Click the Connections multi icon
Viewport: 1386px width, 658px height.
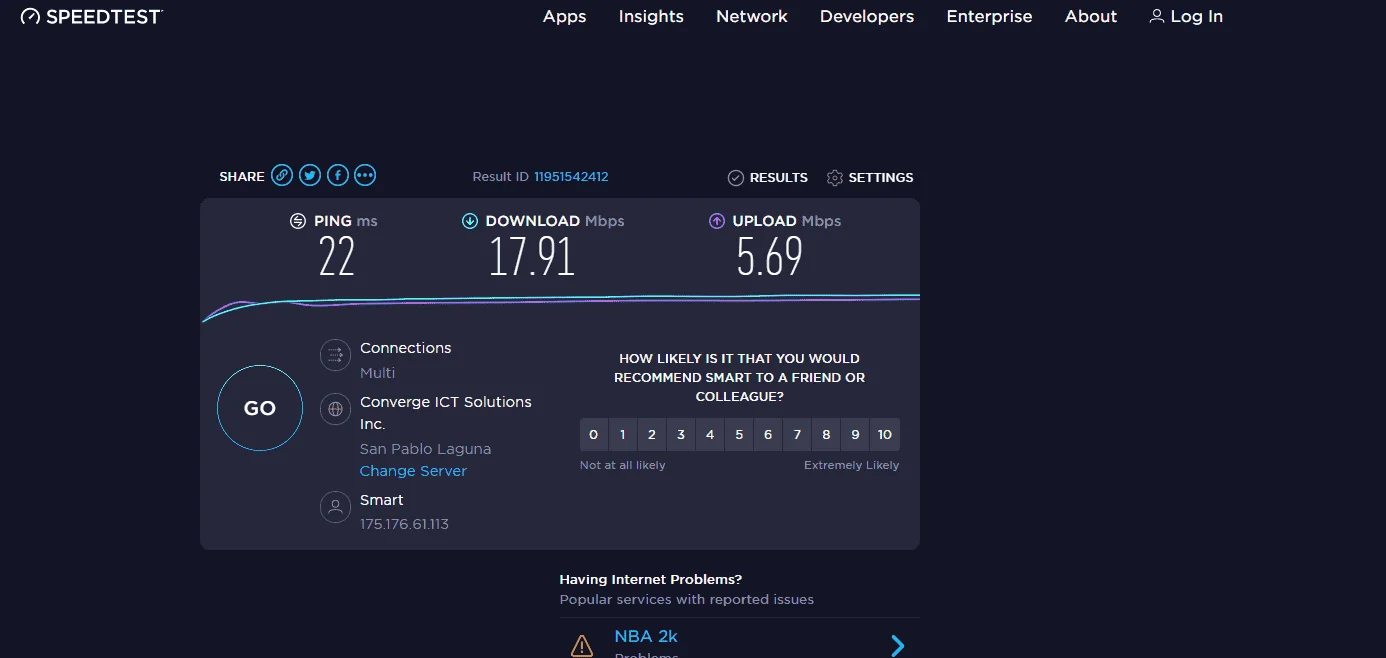(335, 355)
